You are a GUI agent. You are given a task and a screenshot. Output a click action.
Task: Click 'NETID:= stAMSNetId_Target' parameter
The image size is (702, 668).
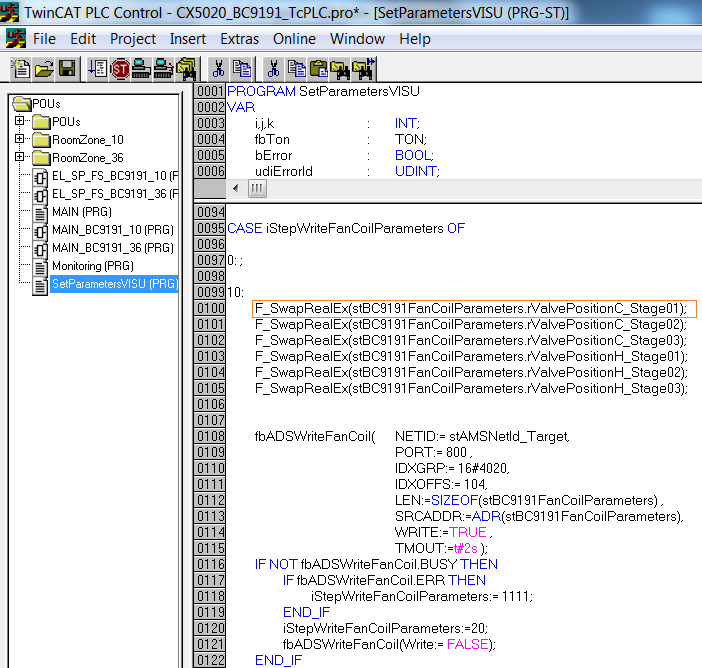coord(482,437)
